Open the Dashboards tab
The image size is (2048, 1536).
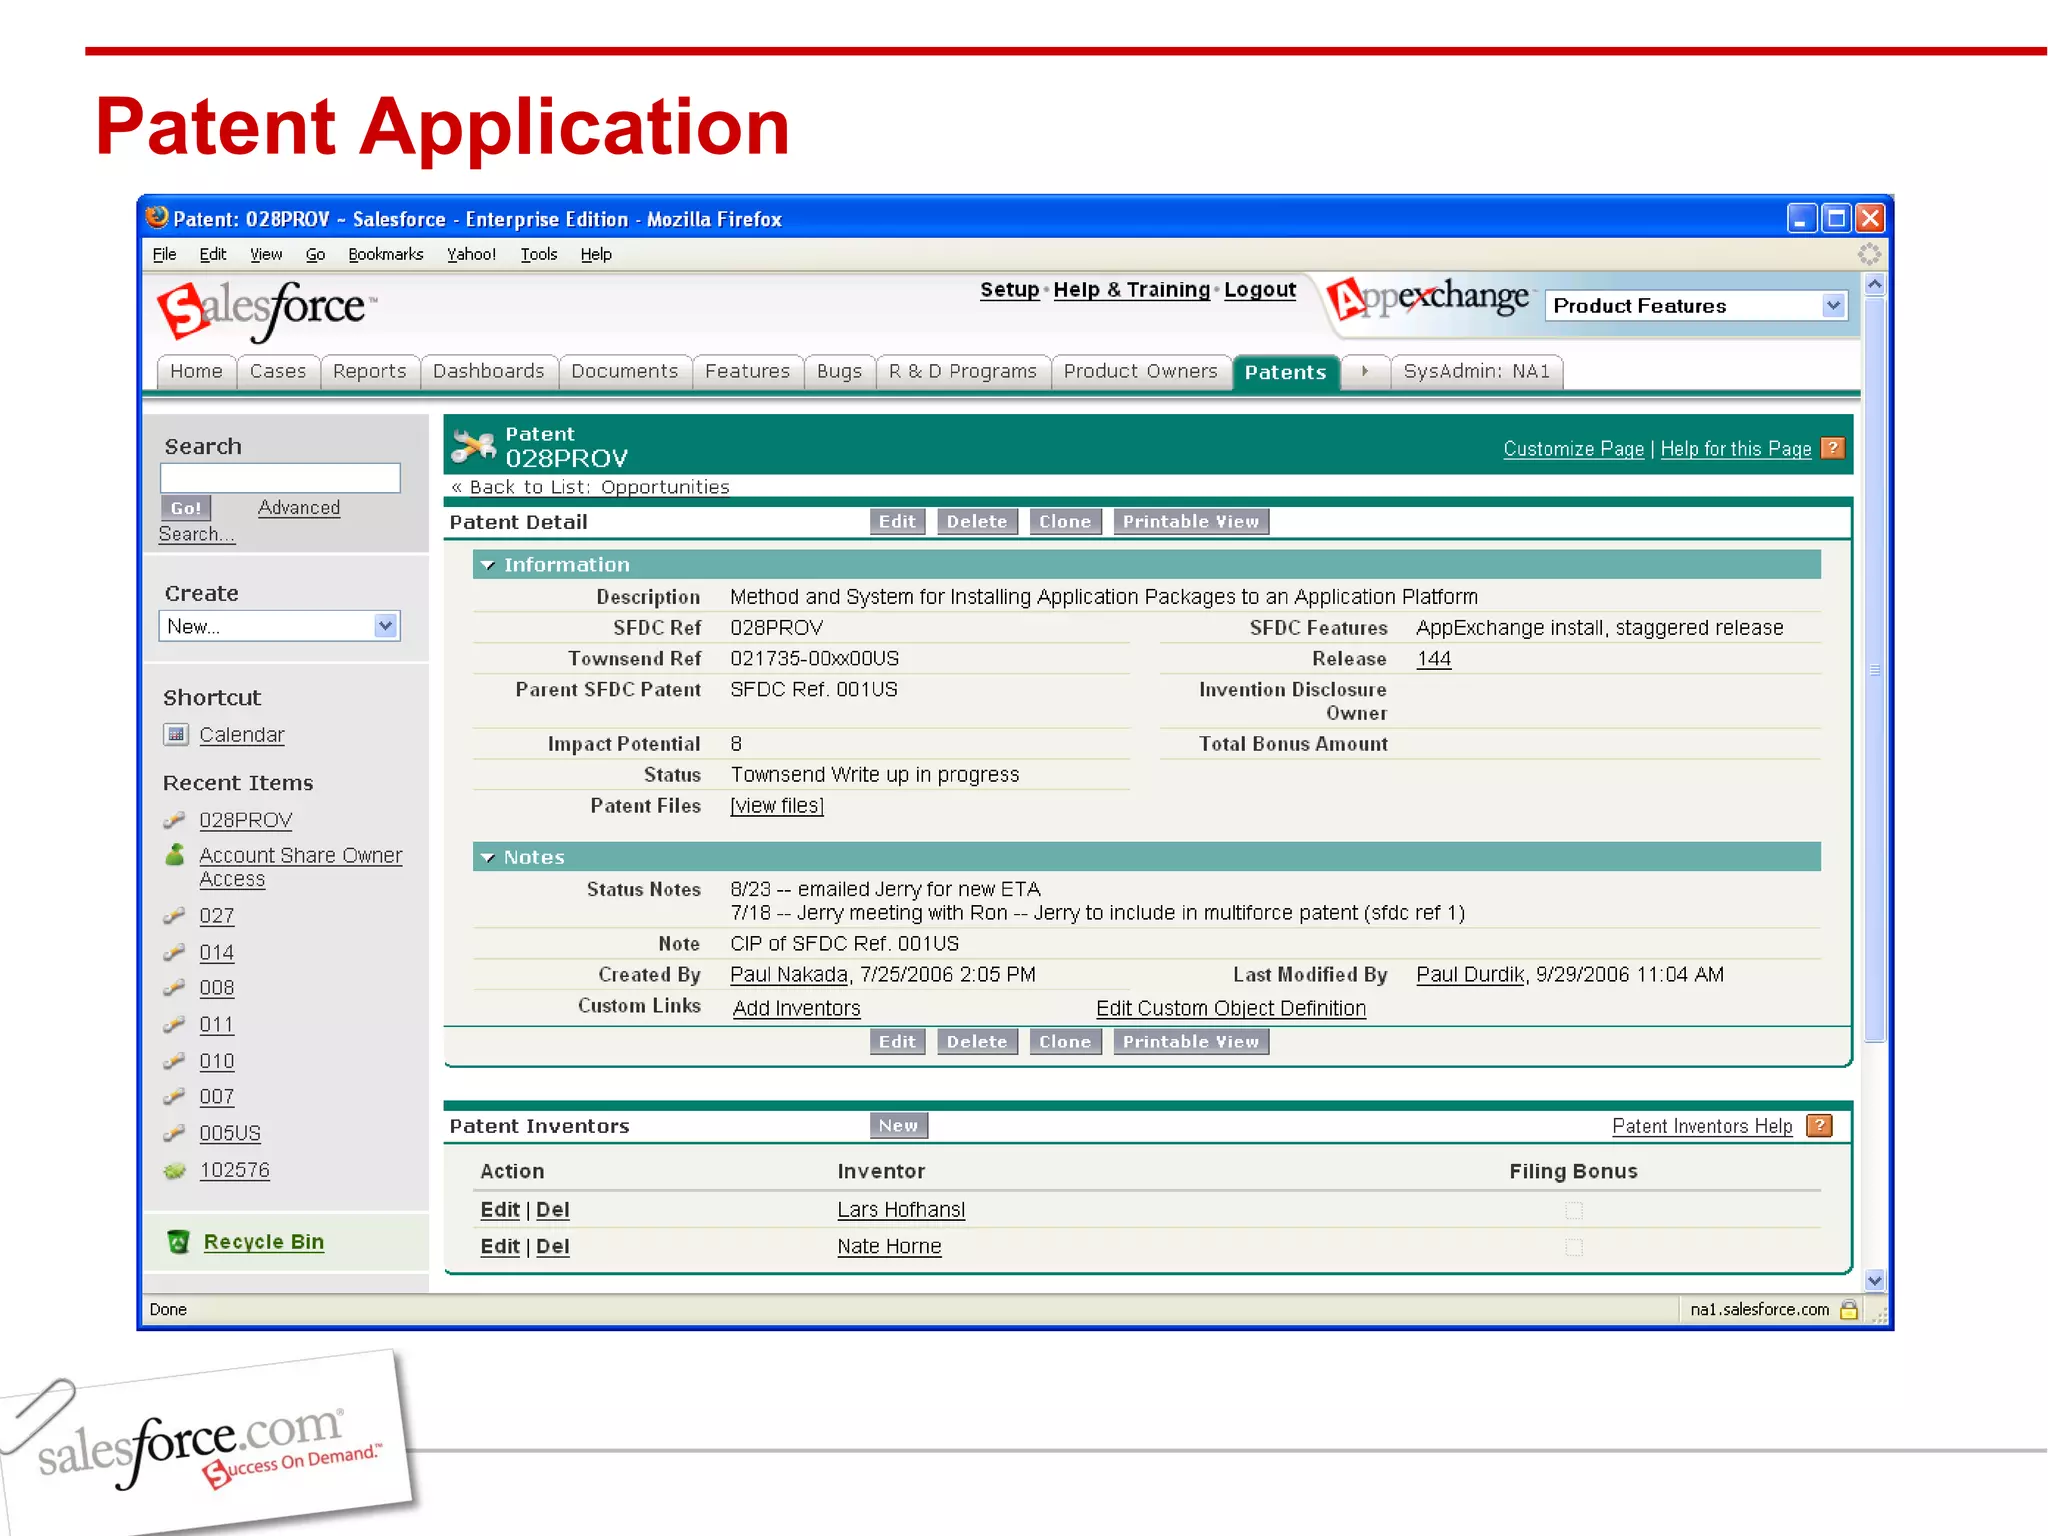(x=489, y=372)
